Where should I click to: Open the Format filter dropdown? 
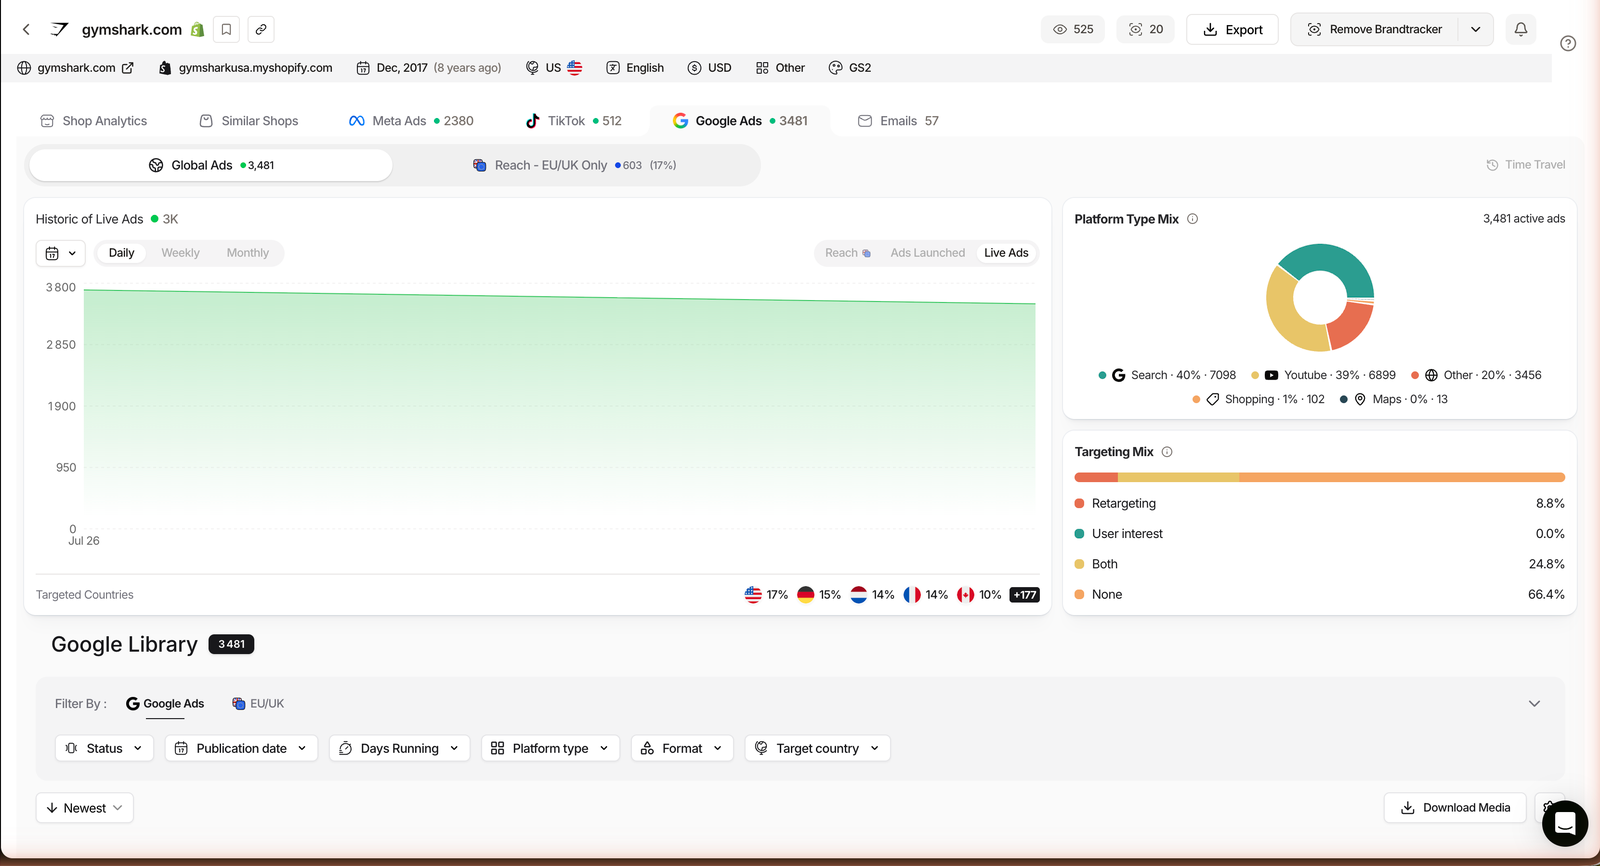682,748
